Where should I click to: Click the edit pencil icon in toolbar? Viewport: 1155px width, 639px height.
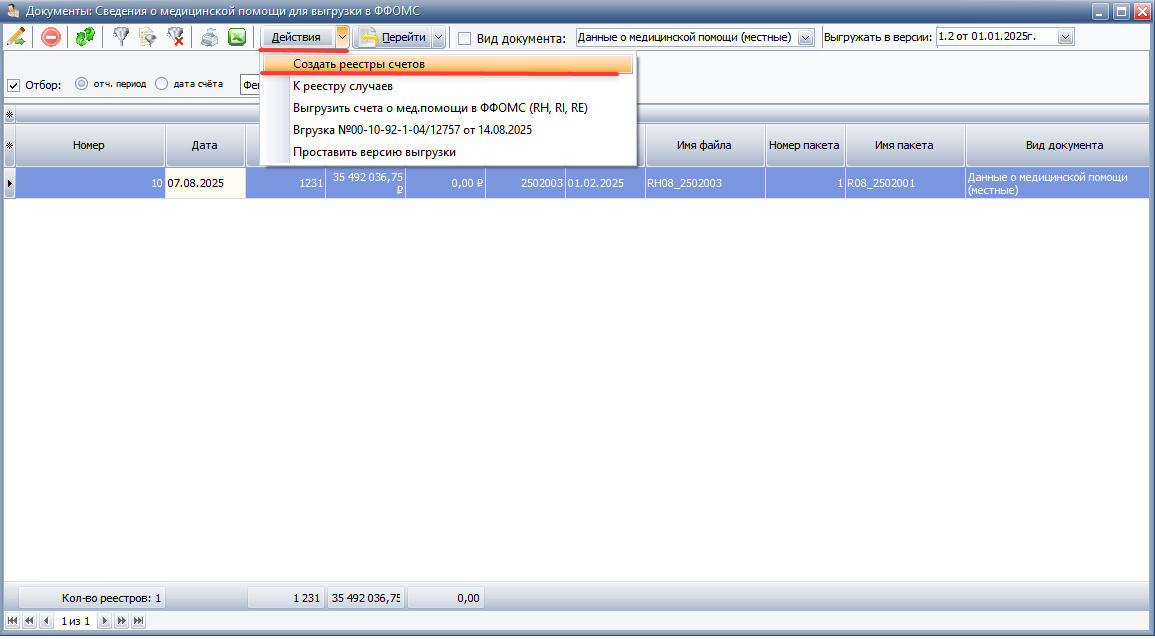point(16,38)
